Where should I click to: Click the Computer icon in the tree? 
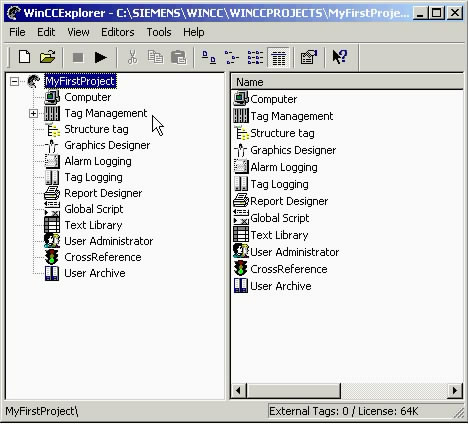[52, 97]
